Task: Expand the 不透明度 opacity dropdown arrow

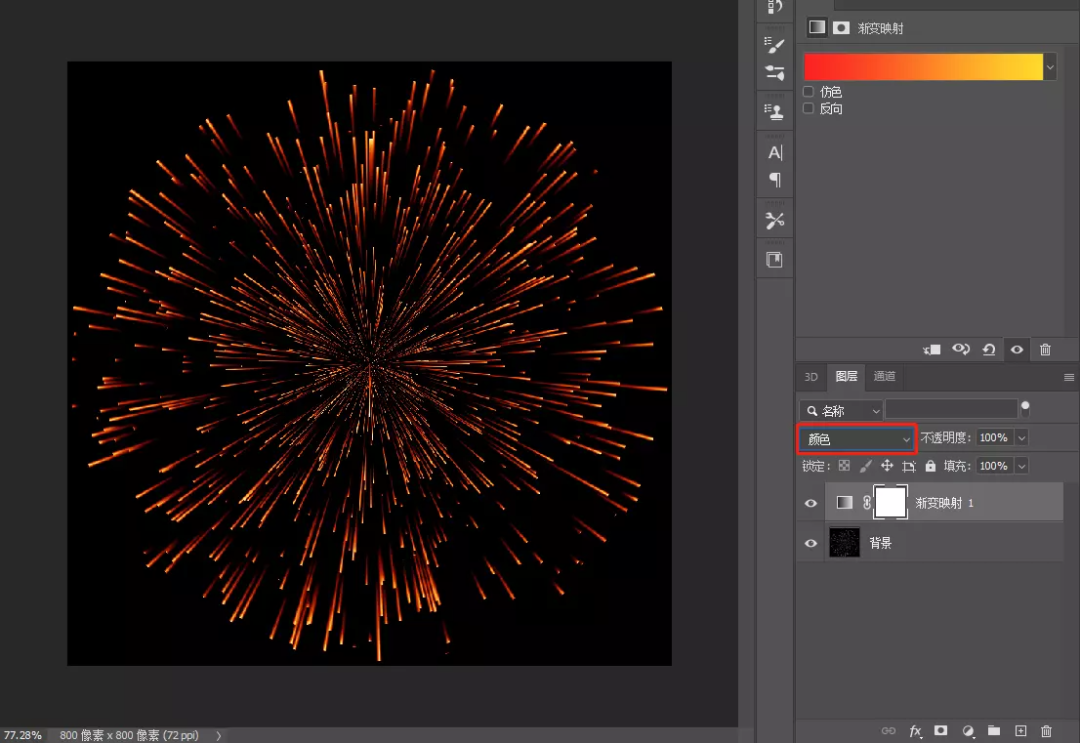Action: (x=1021, y=438)
